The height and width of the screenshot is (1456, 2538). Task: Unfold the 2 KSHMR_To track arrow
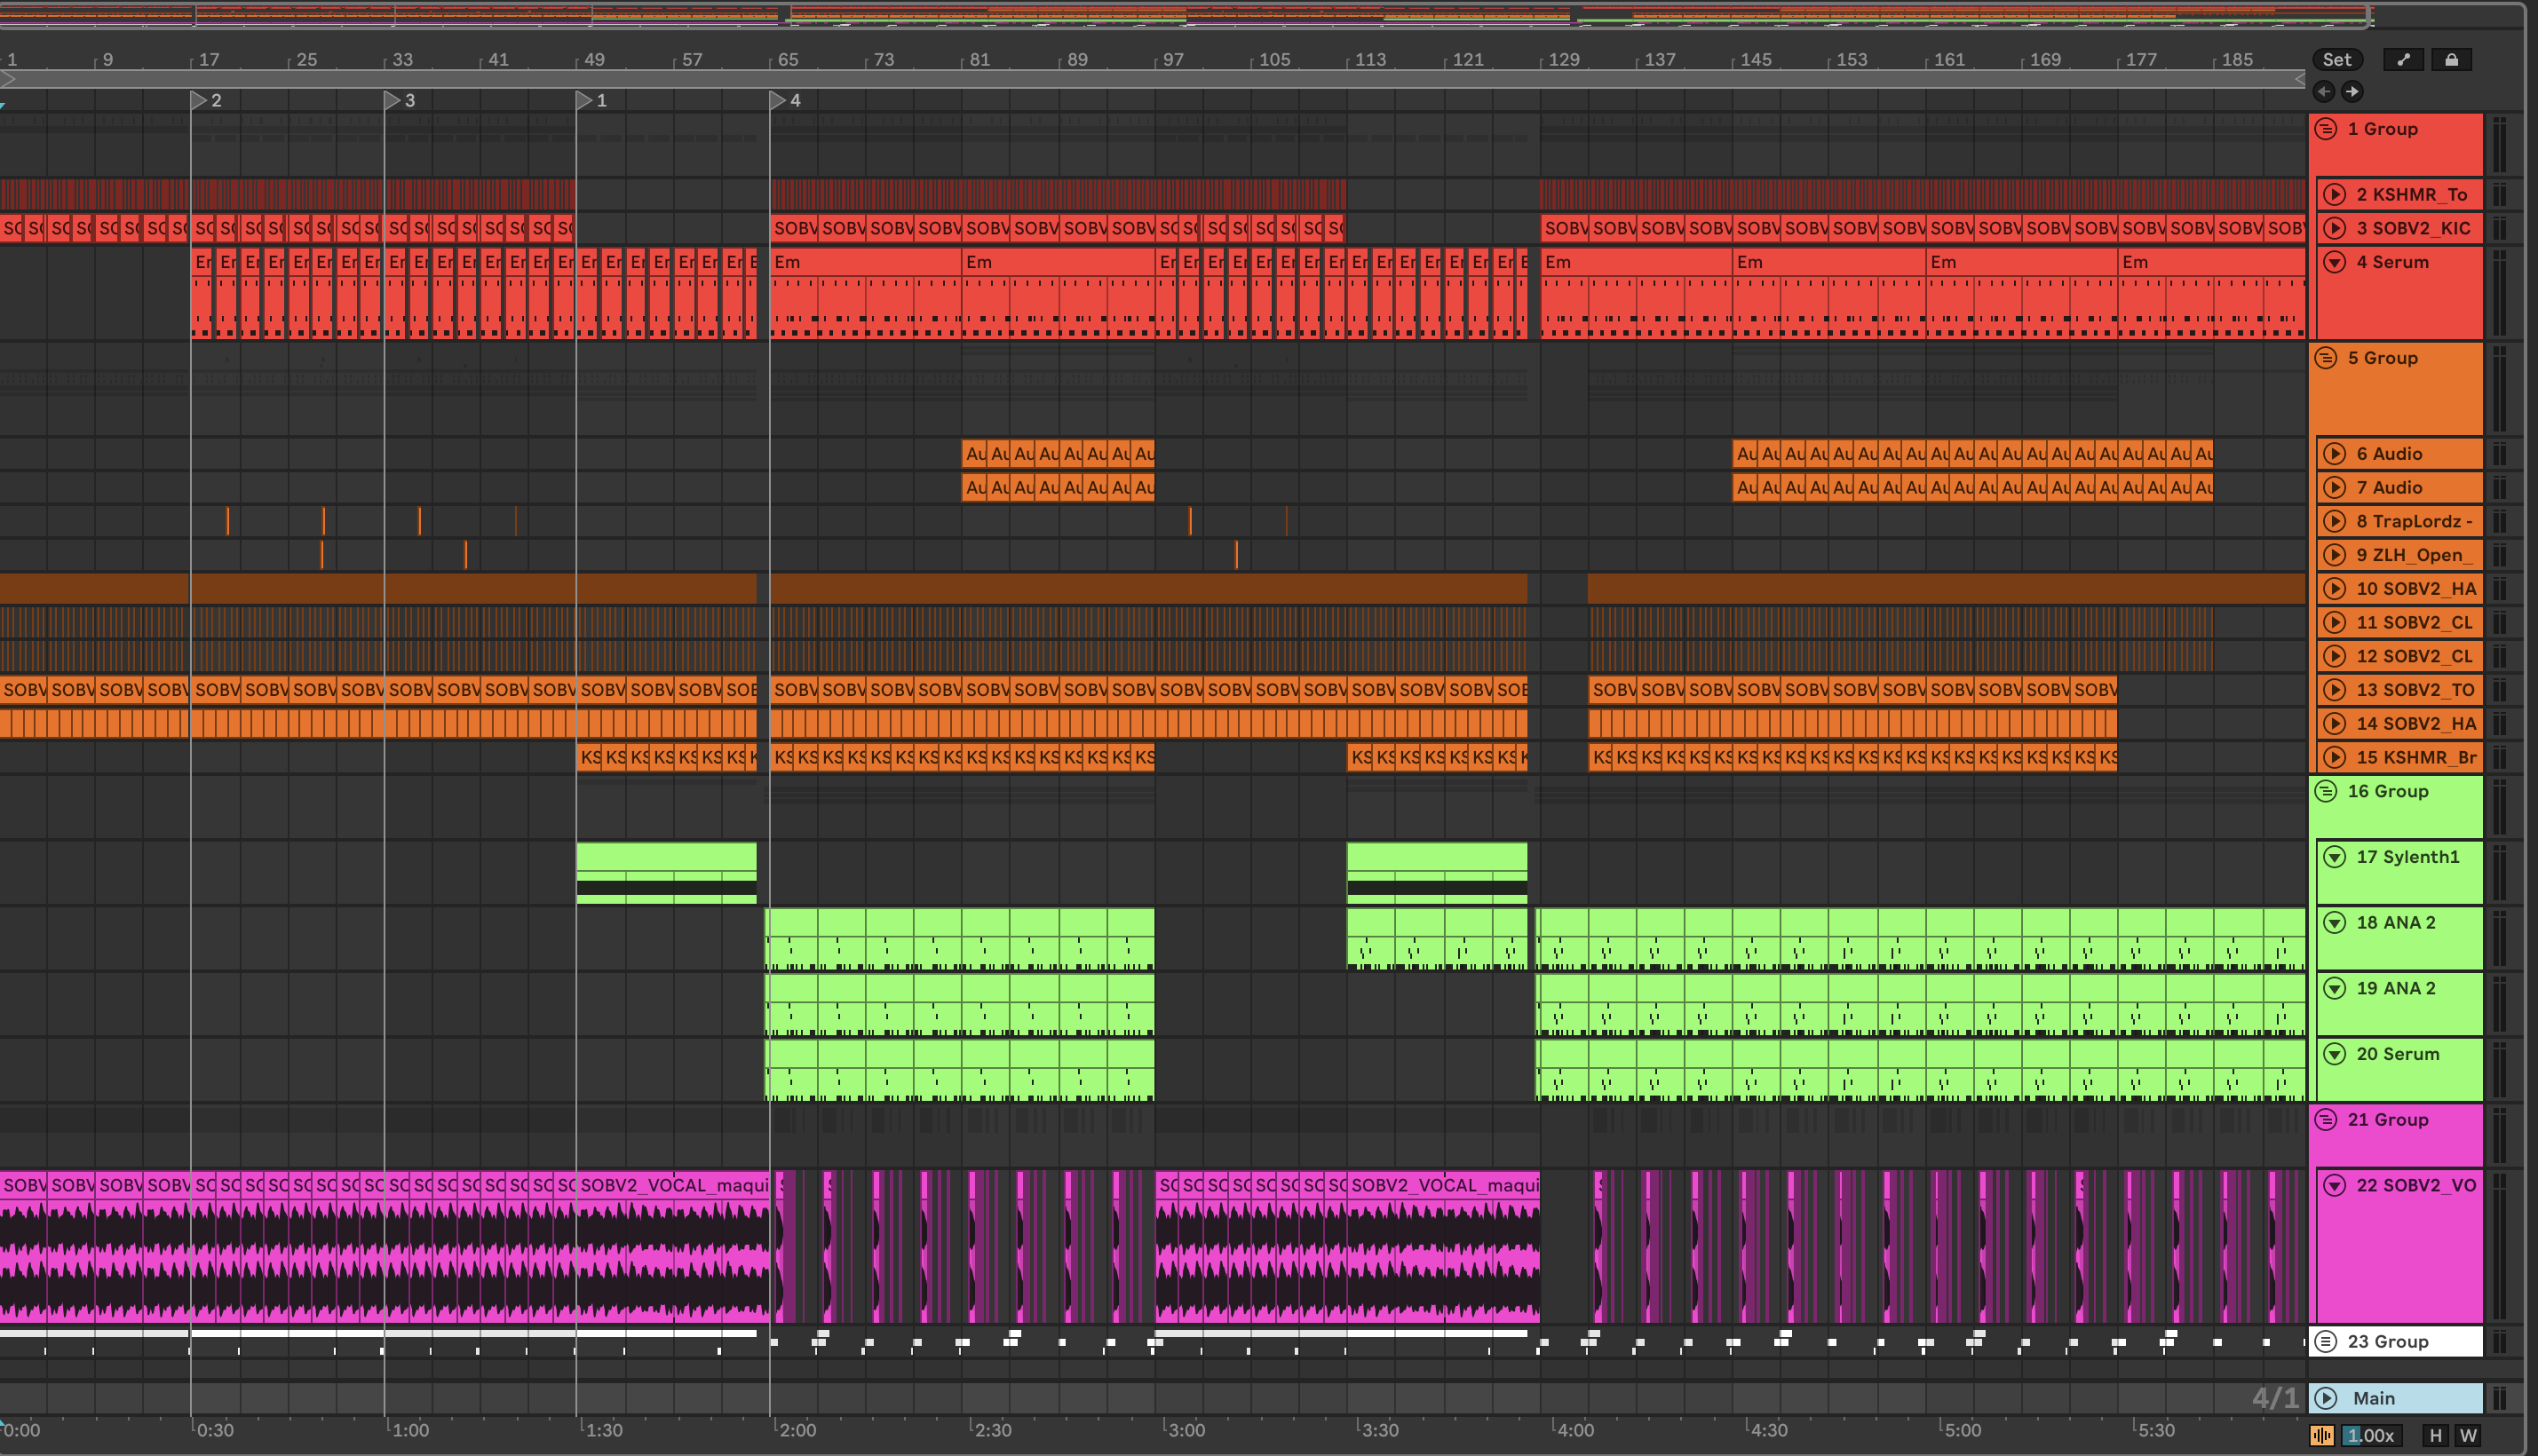pyautogui.click(x=2335, y=195)
